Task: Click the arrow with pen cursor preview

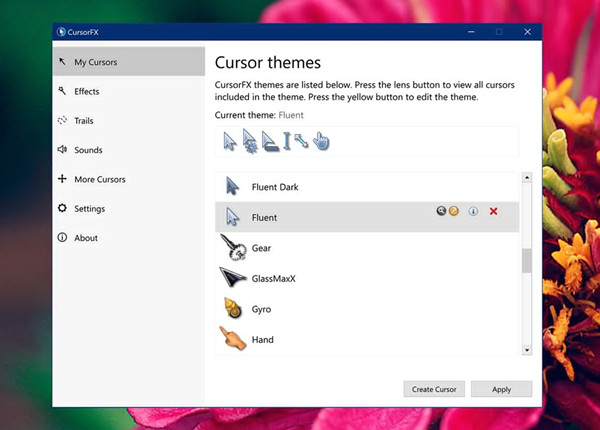Action: [270, 141]
